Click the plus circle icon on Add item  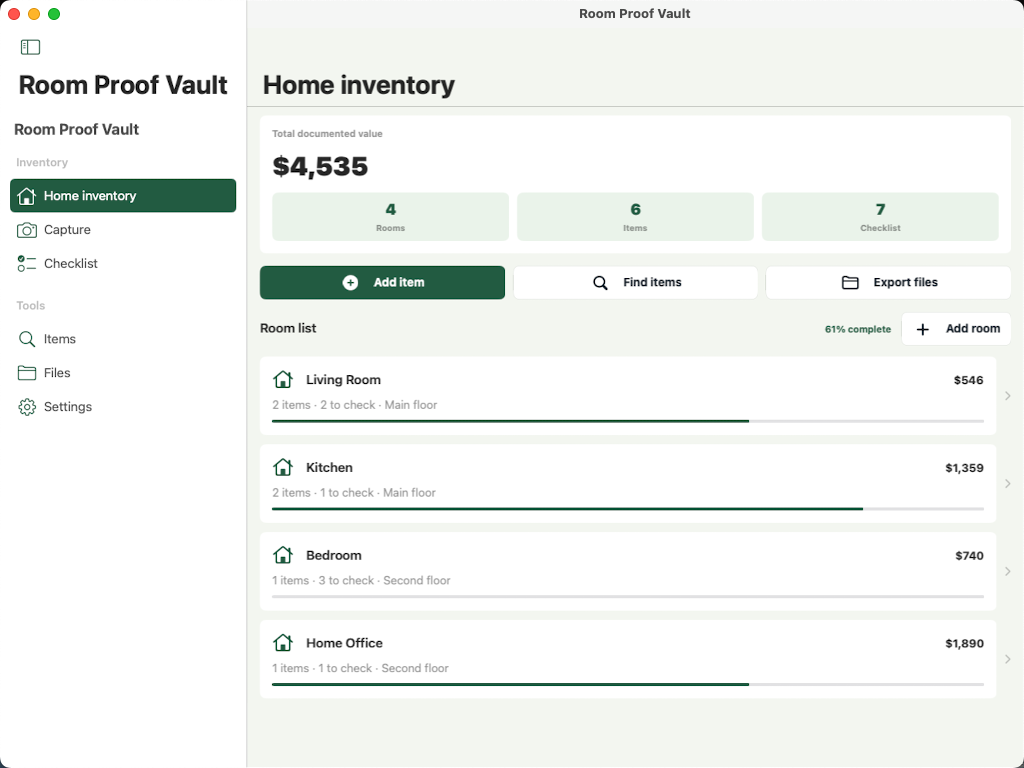(x=351, y=282)
